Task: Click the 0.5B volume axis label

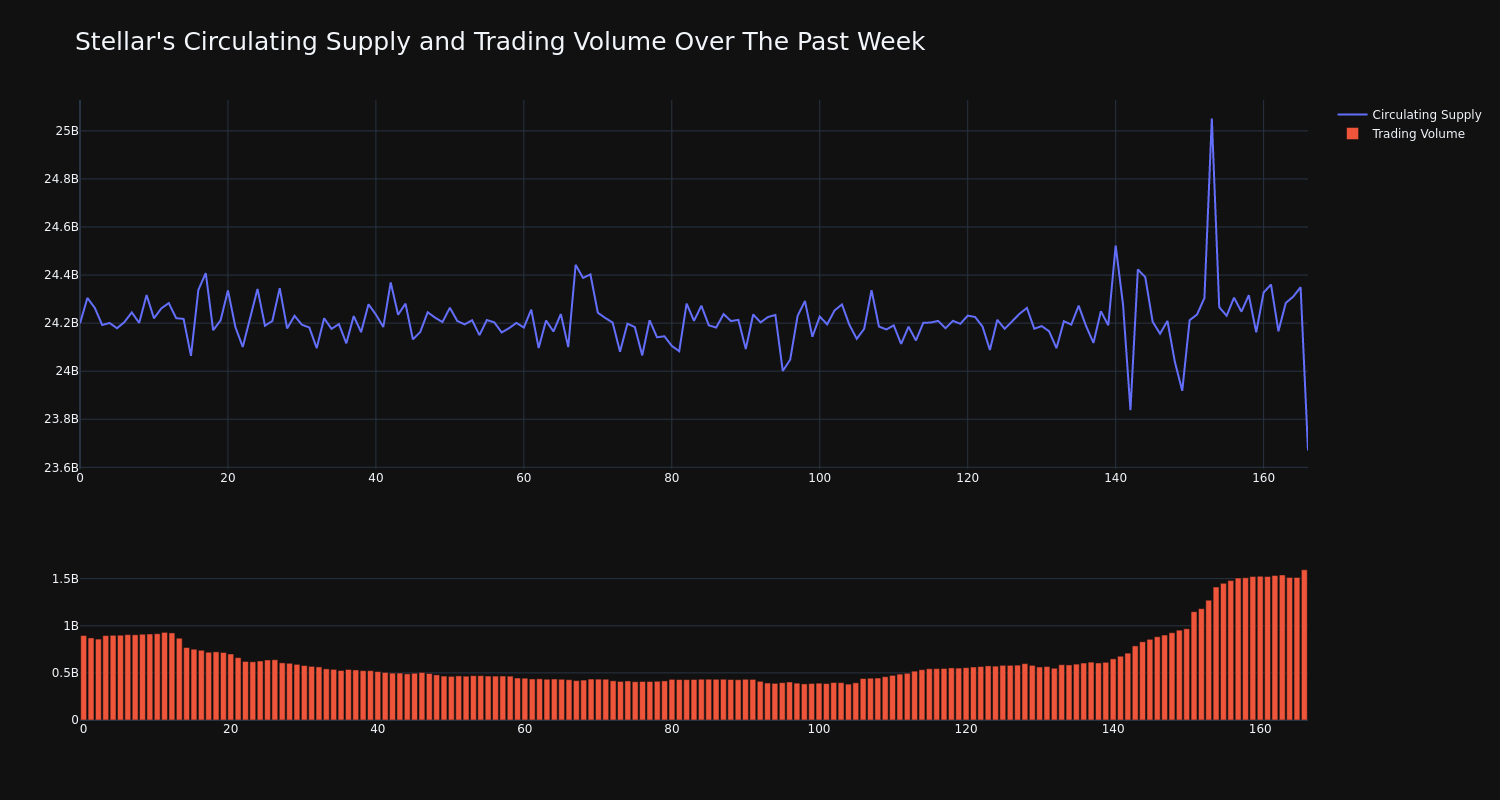Action: click(x=65, y=673)
